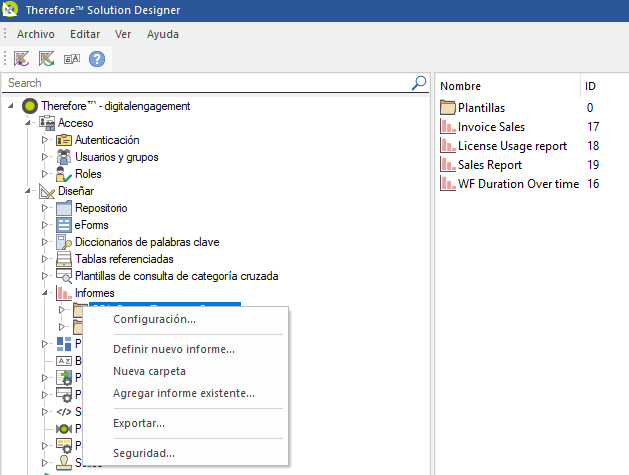Collapse the Informes node

coord(45,293)
